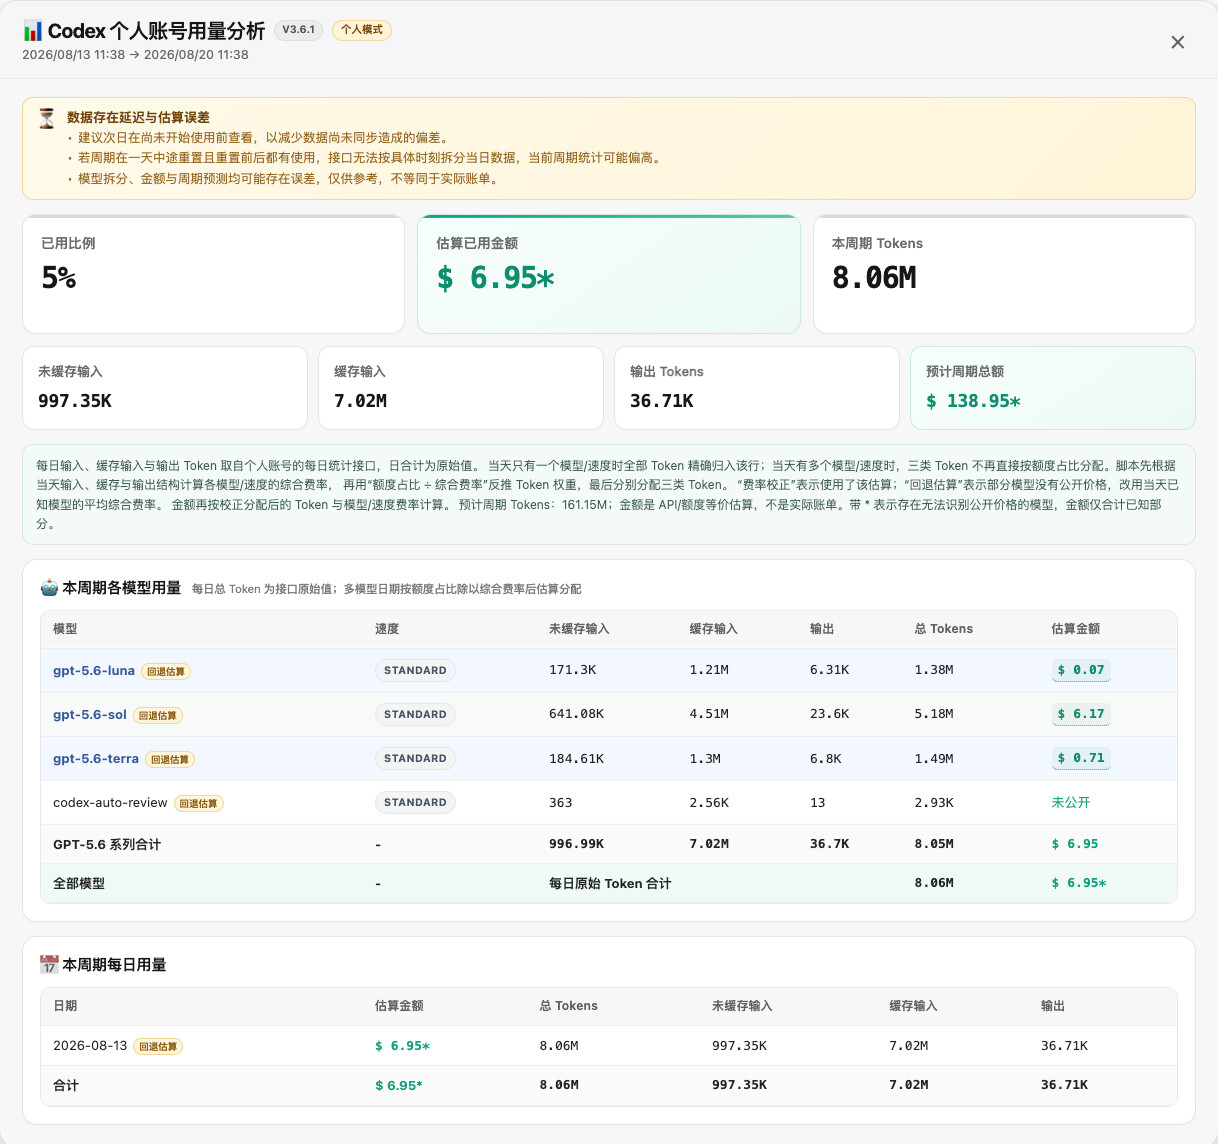Screen dimensions: 1218x1144
Task: Click the 每日原始 Token 合计 cell
Action: (610, 884)
